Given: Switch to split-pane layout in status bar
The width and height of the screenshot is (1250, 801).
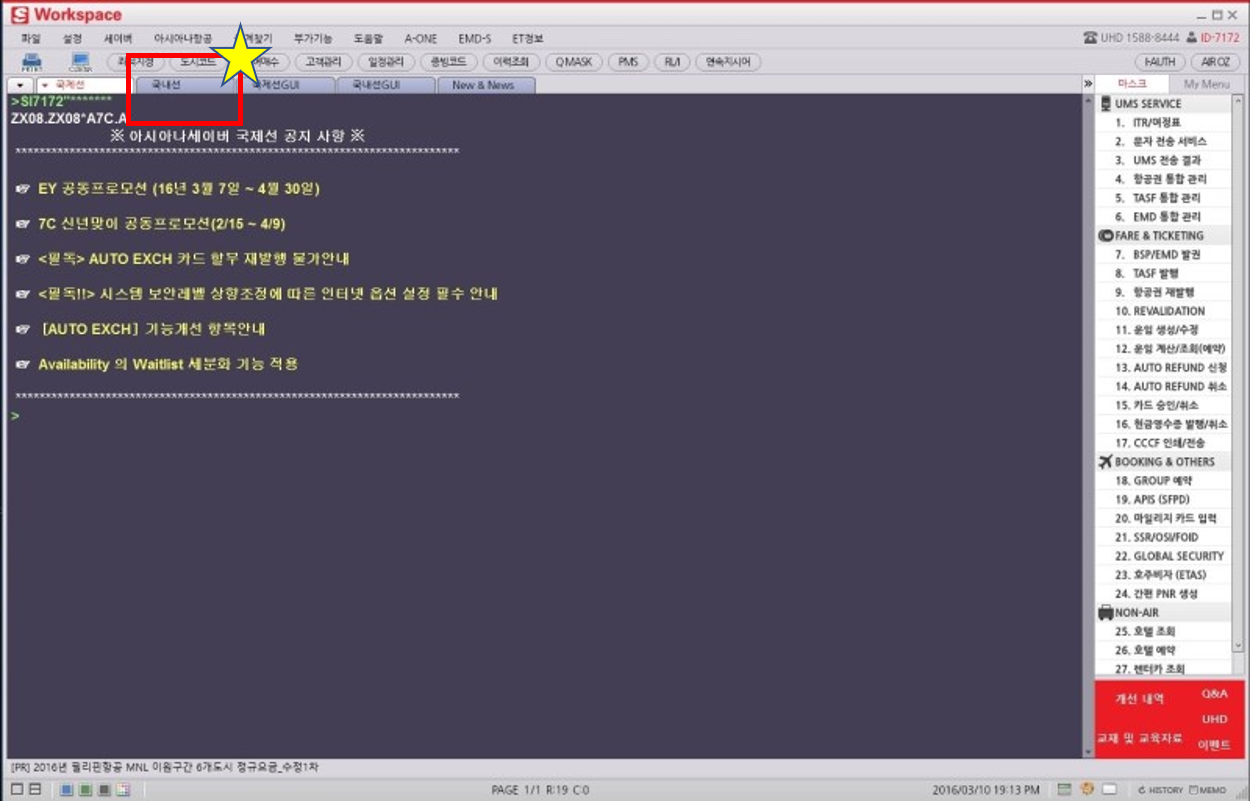Looking at the screenshot, I should pyautogui.click(x=34, y=790).
